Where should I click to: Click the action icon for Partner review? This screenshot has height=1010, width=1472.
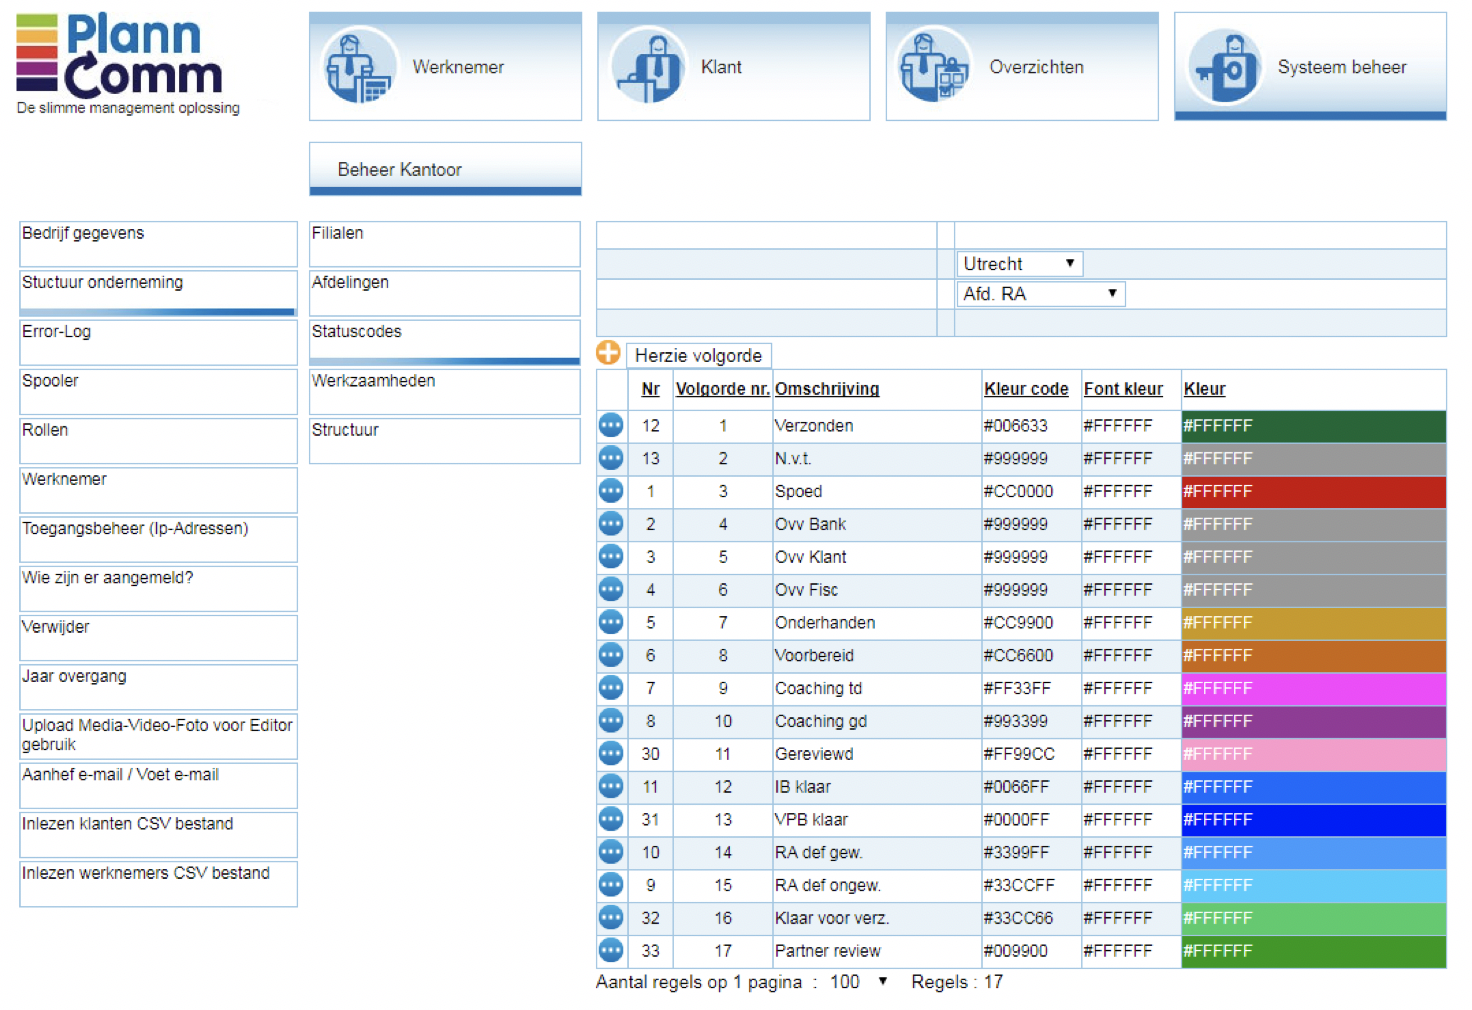611,950
